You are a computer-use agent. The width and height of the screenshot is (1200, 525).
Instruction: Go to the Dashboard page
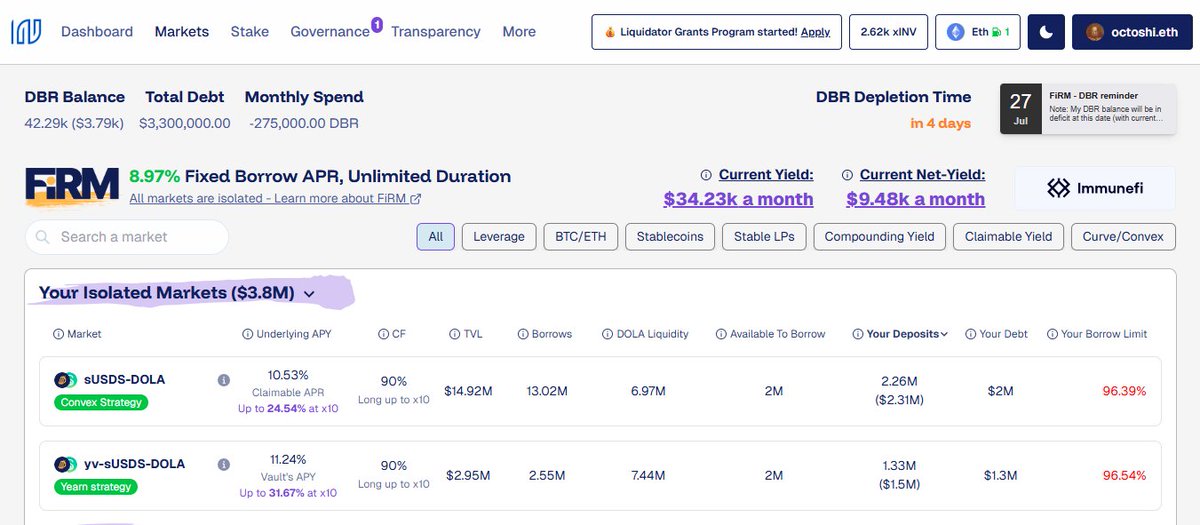[97, 32]
